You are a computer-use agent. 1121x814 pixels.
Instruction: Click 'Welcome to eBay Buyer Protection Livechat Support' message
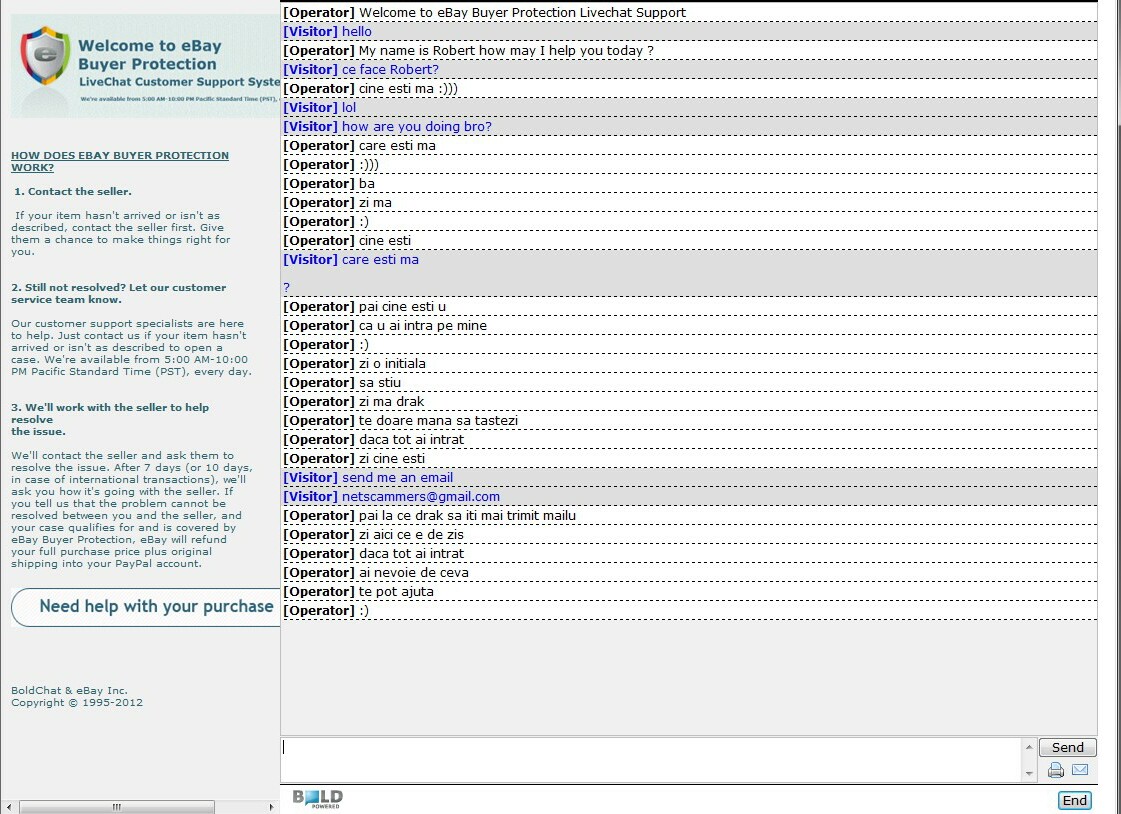523,13
